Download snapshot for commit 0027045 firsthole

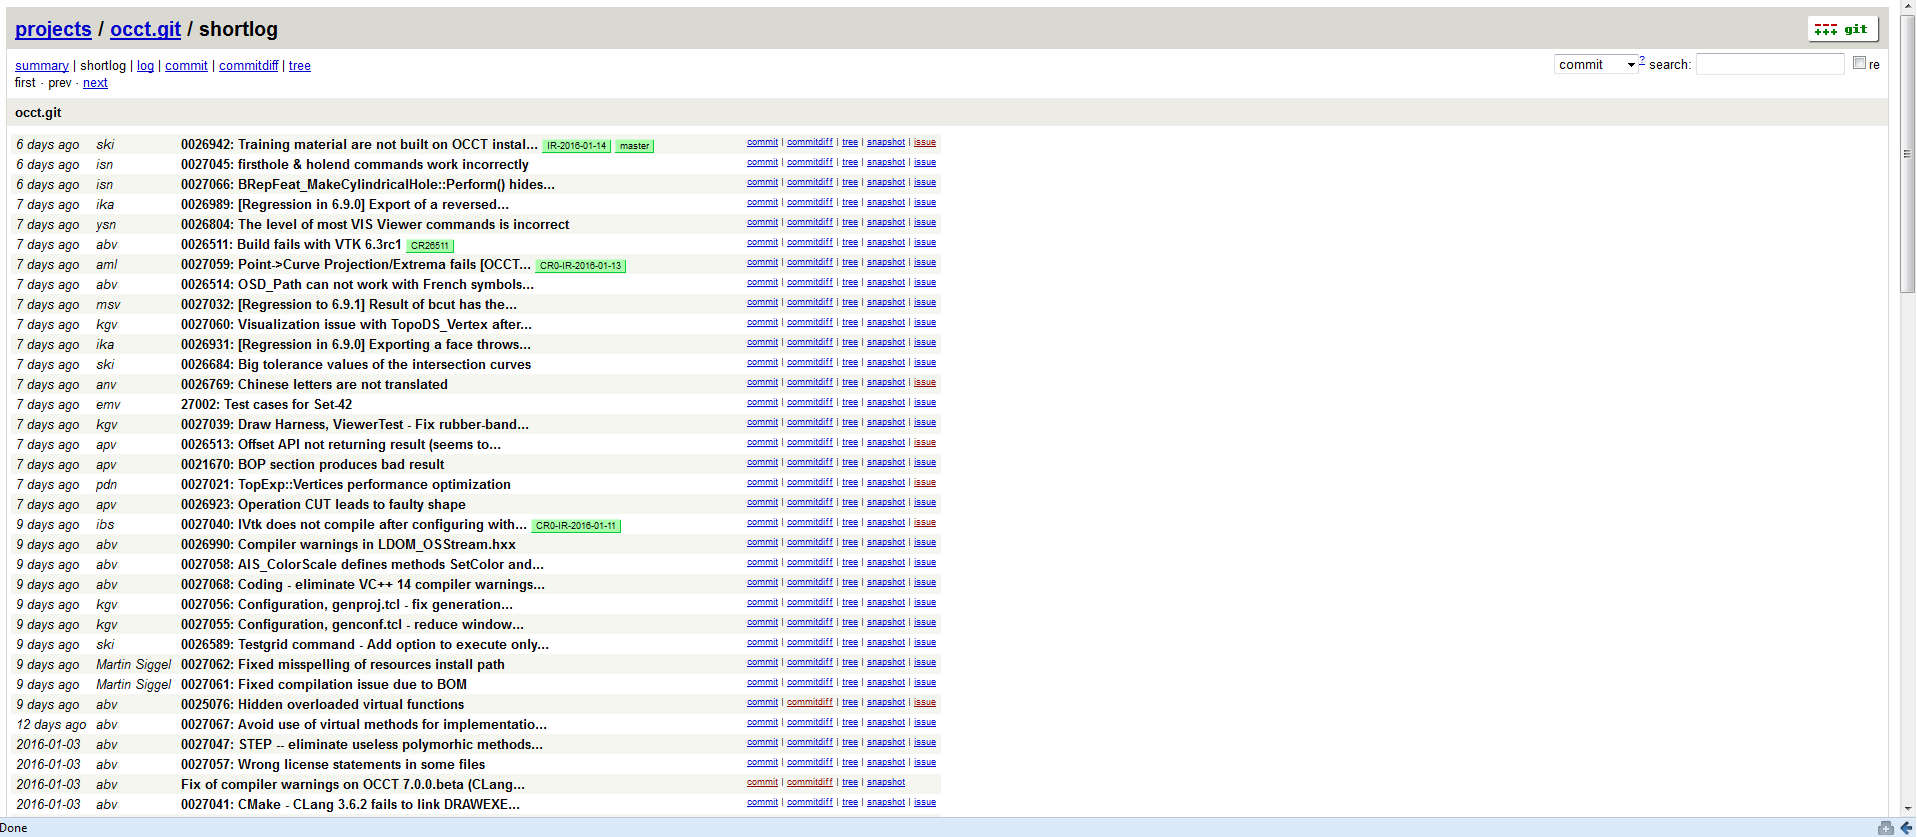pyautogui.click(x=885, y=163)
